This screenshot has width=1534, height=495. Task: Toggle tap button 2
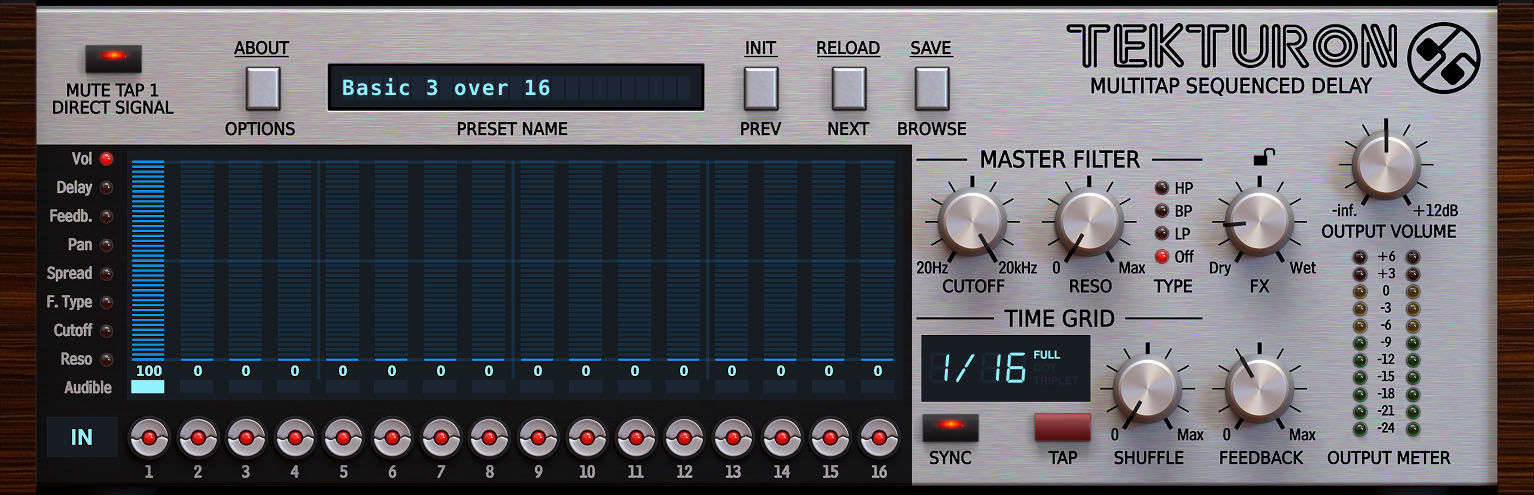(197, 438)
